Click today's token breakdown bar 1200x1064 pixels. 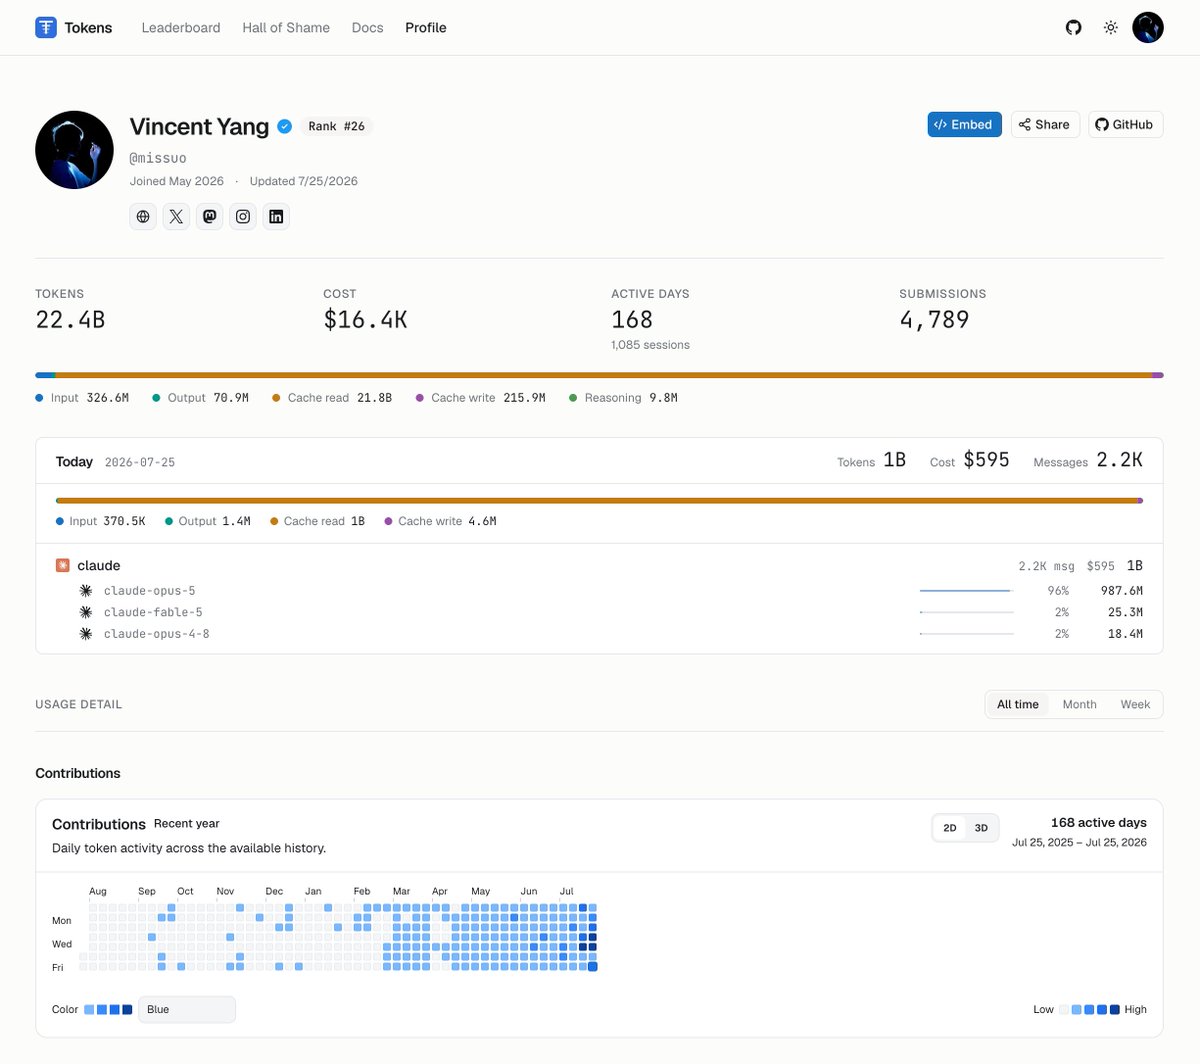point(599,500)
